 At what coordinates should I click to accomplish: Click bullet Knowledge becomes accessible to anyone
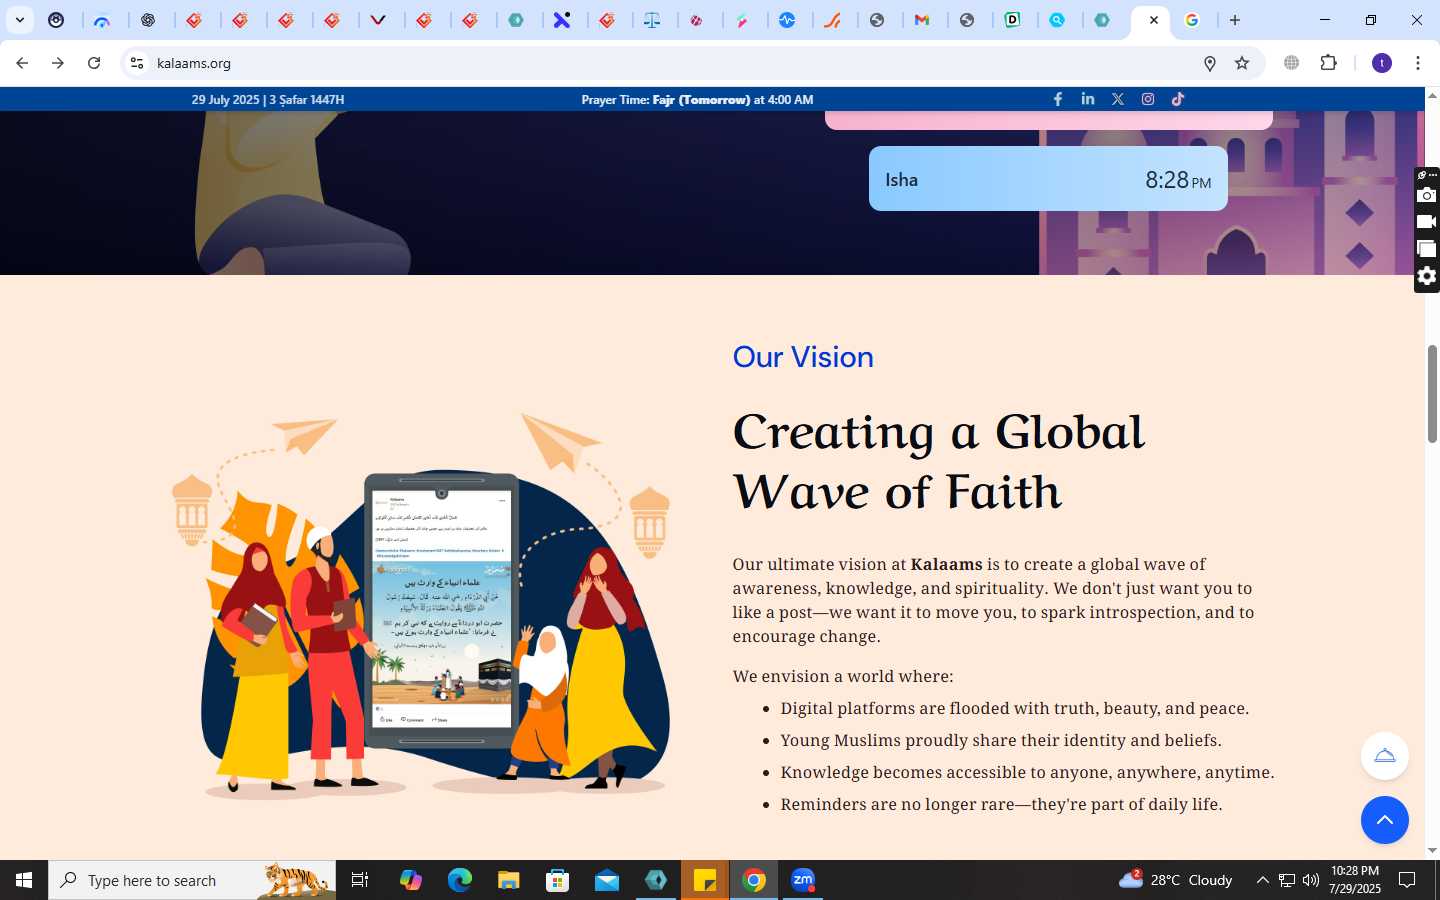pyautogui.click(x=1027, y=773)
